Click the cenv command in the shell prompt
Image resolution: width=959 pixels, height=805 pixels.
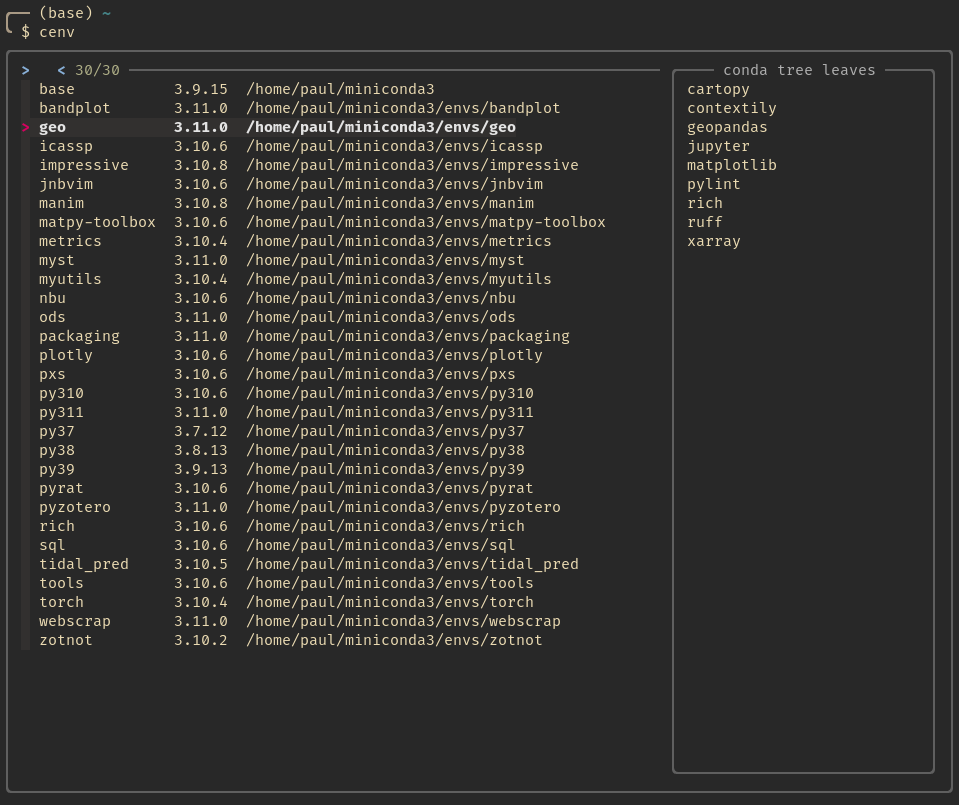point(56,32)
